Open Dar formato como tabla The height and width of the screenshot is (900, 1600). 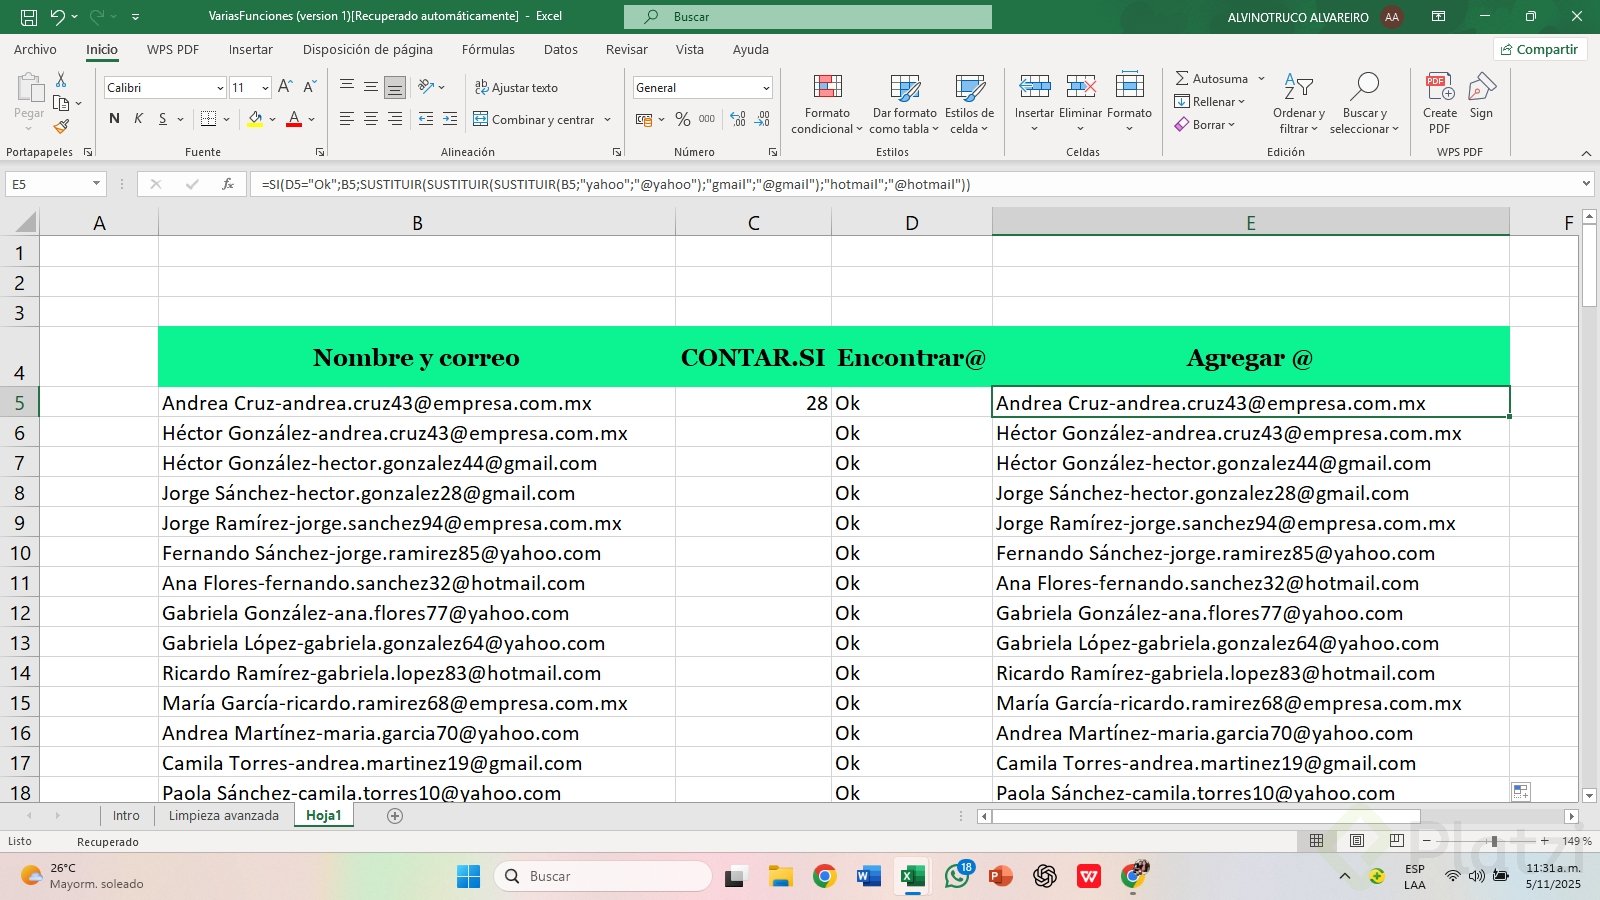point(905,104)
